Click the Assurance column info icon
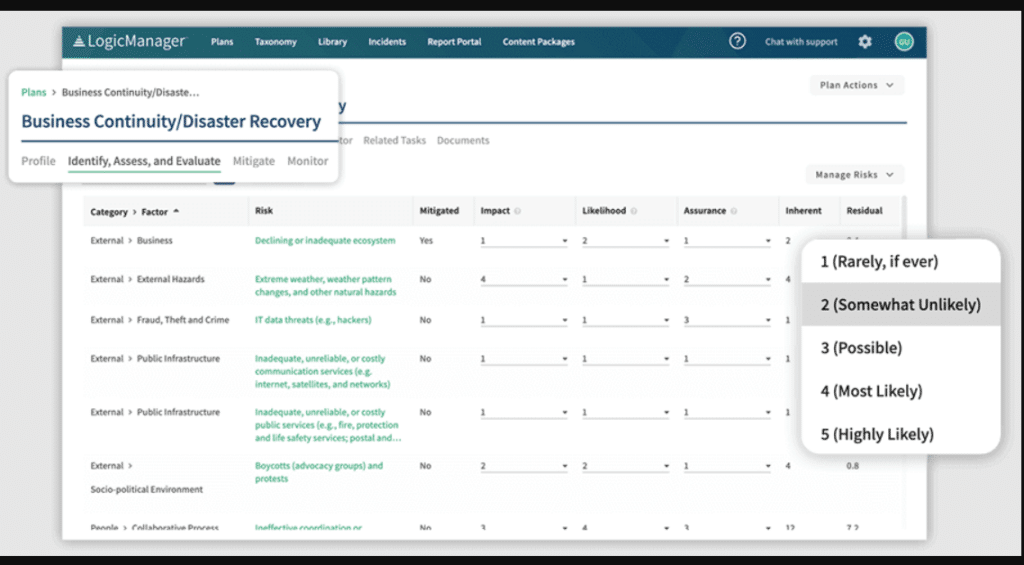The width and height of the screenshot is (1024, 565). click(734, 211)
